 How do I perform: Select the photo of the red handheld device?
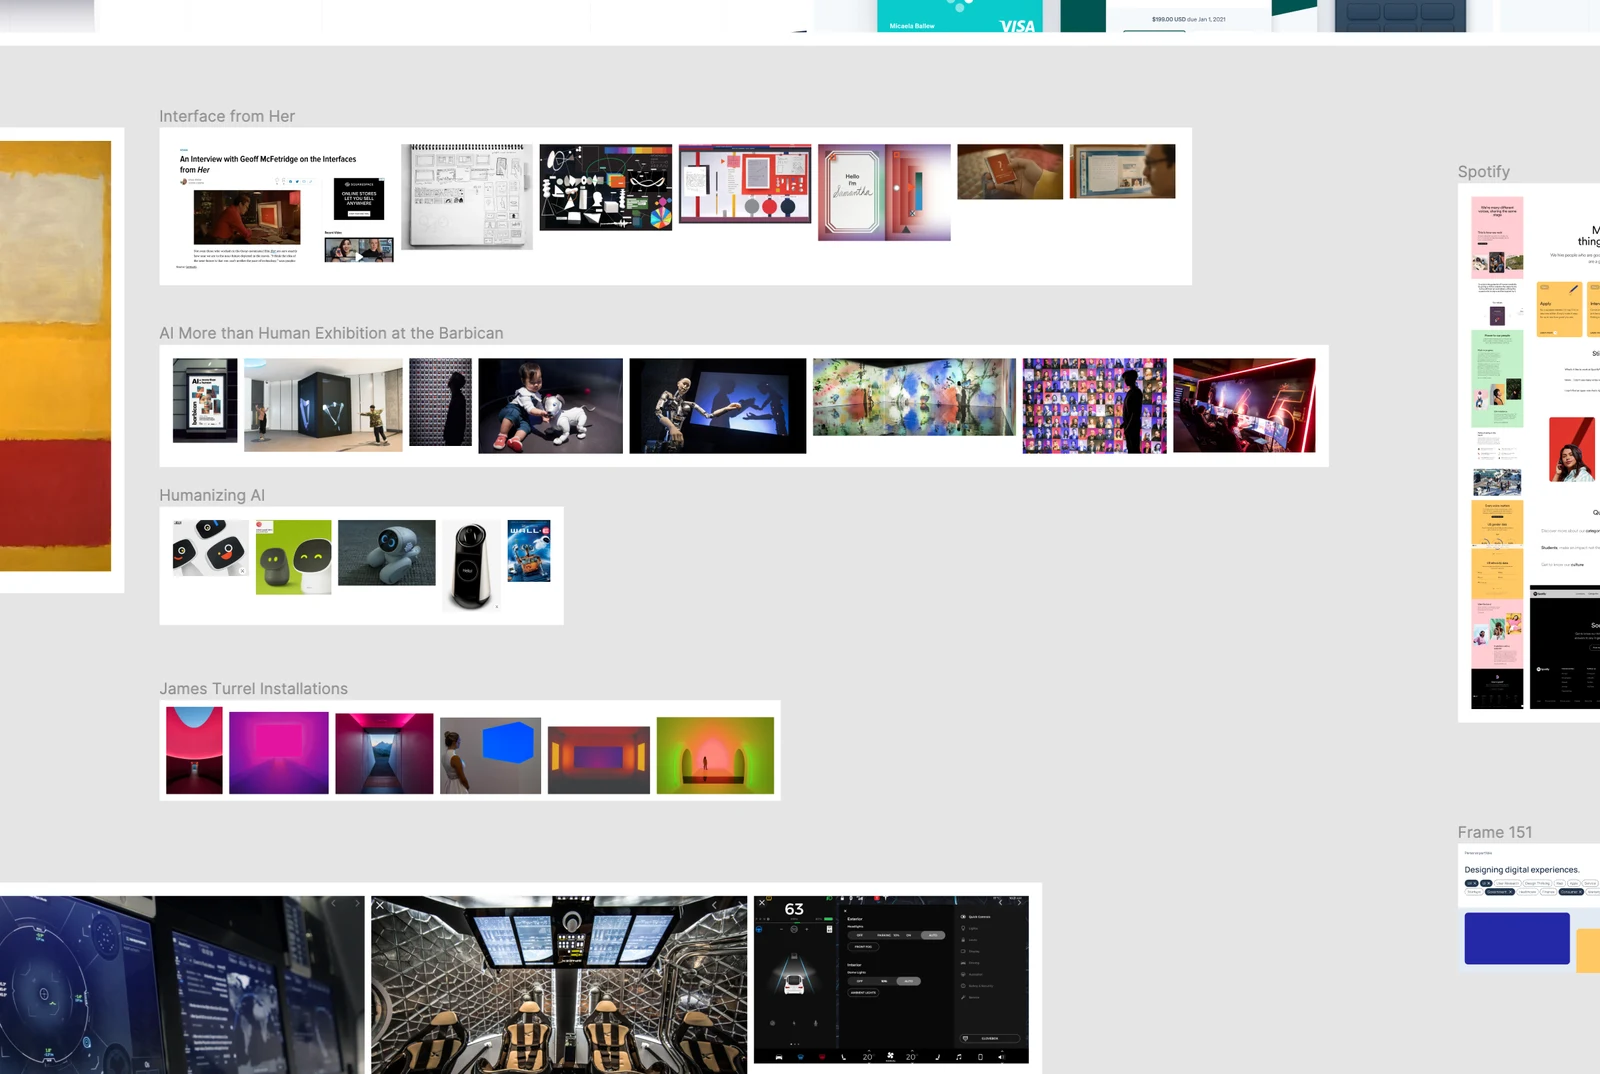click(x=1010, y=171)
